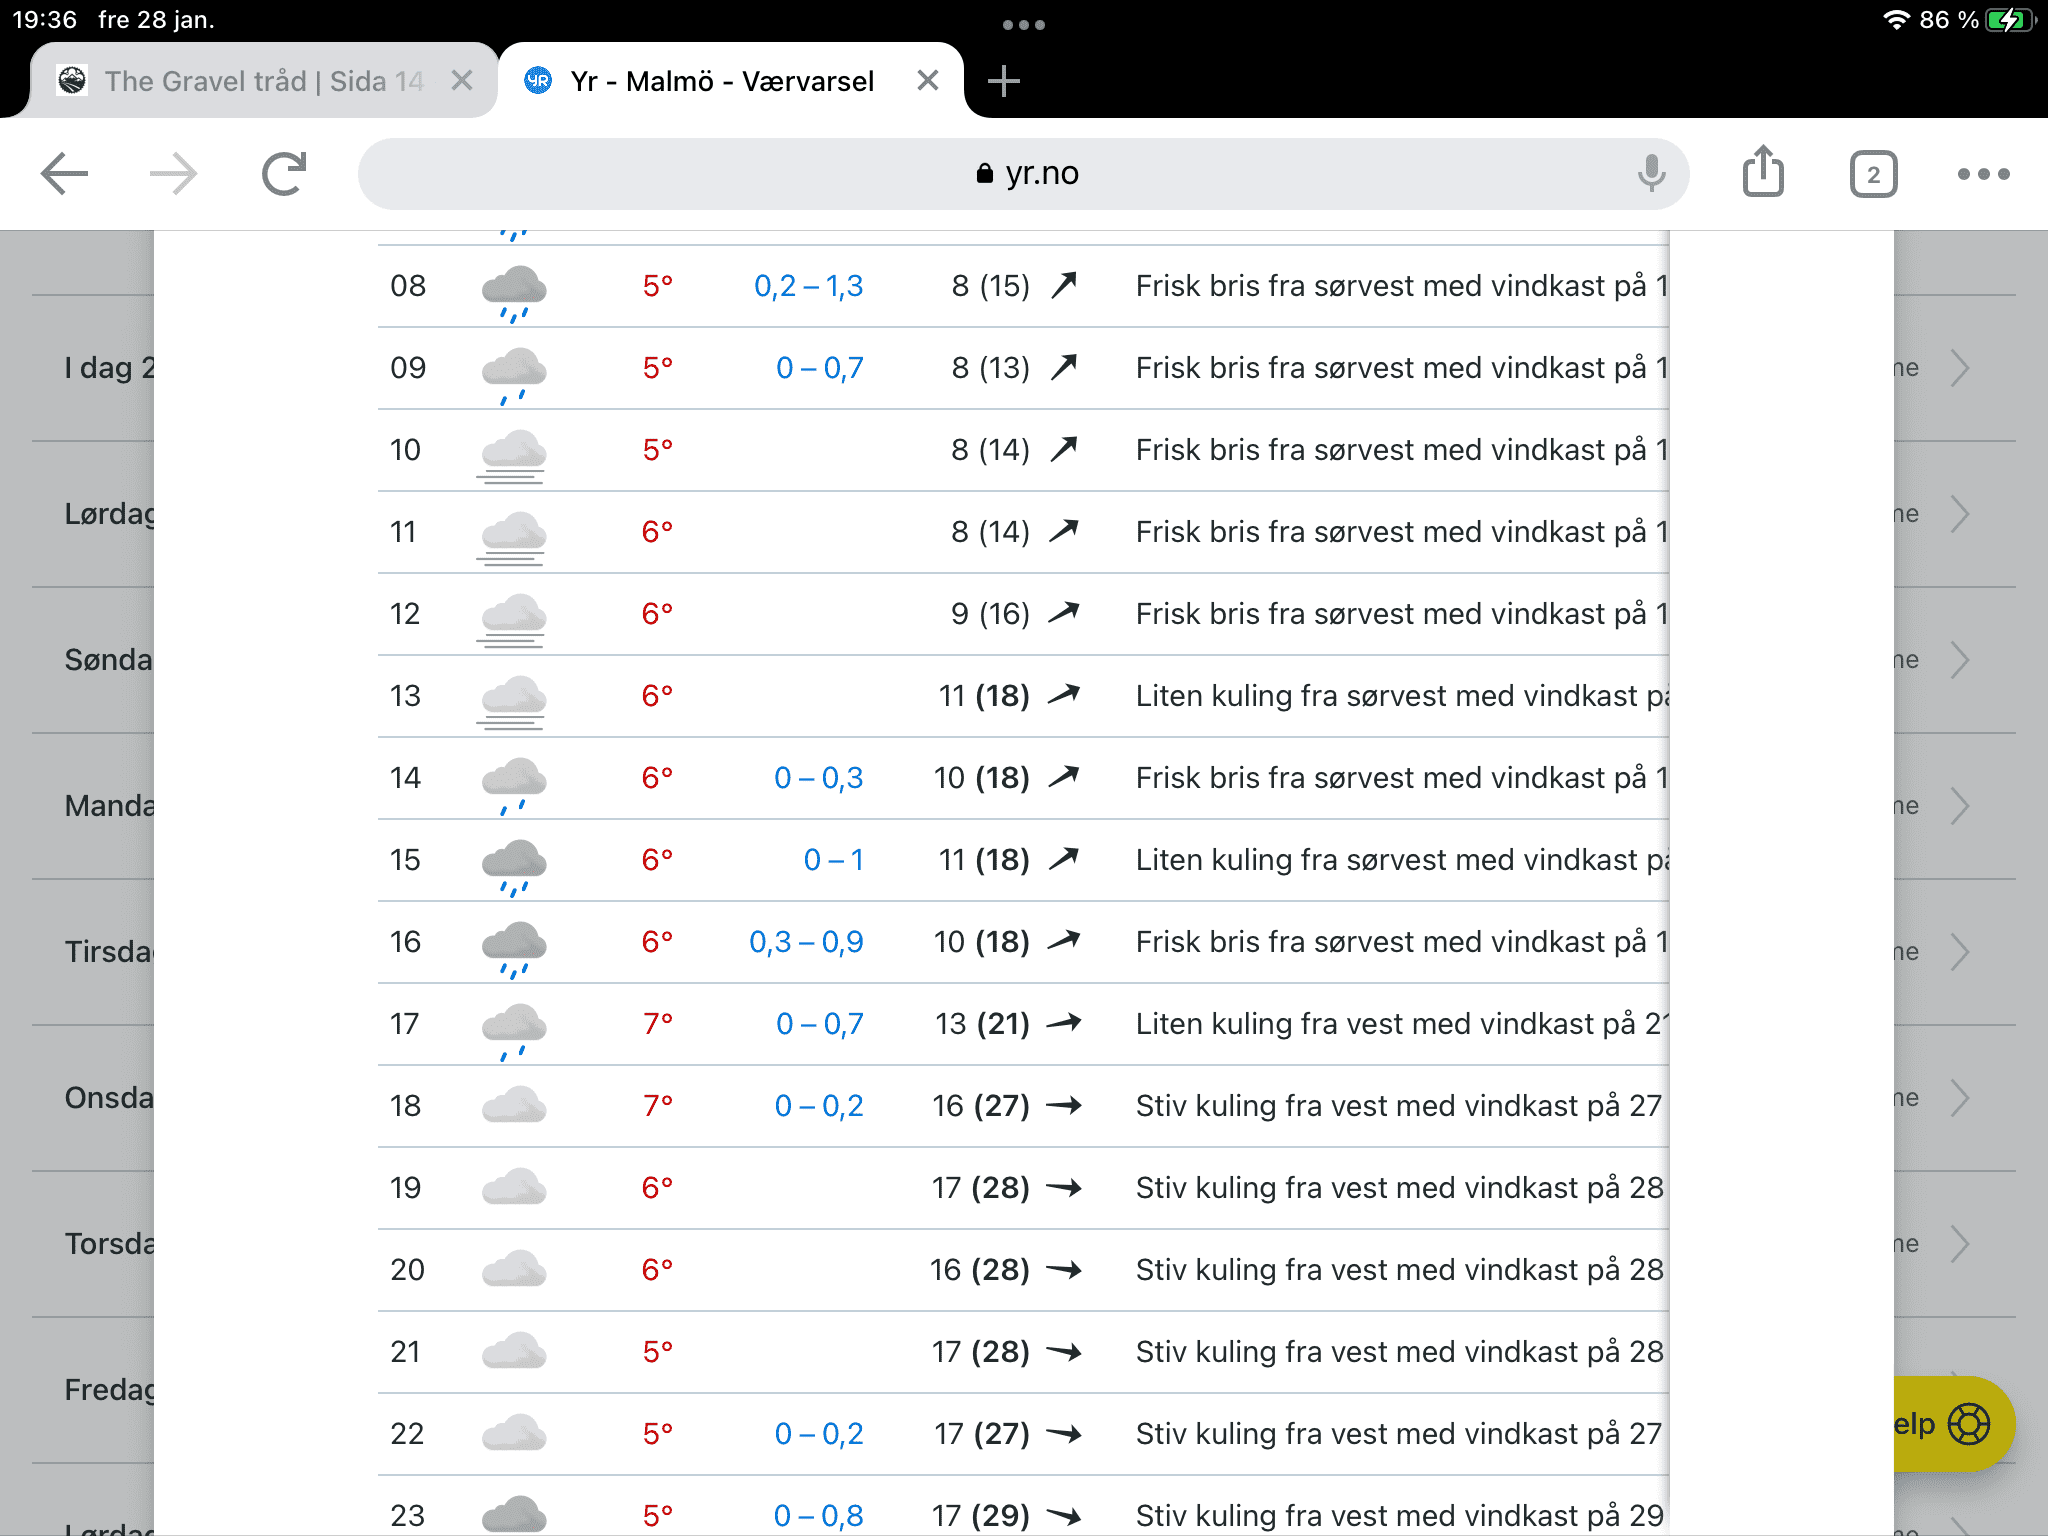Select the Yr - Malmö - Værvarsel tab
Image resolution: width=2048 pixels, height=1536 pixels.
point(720,81)
